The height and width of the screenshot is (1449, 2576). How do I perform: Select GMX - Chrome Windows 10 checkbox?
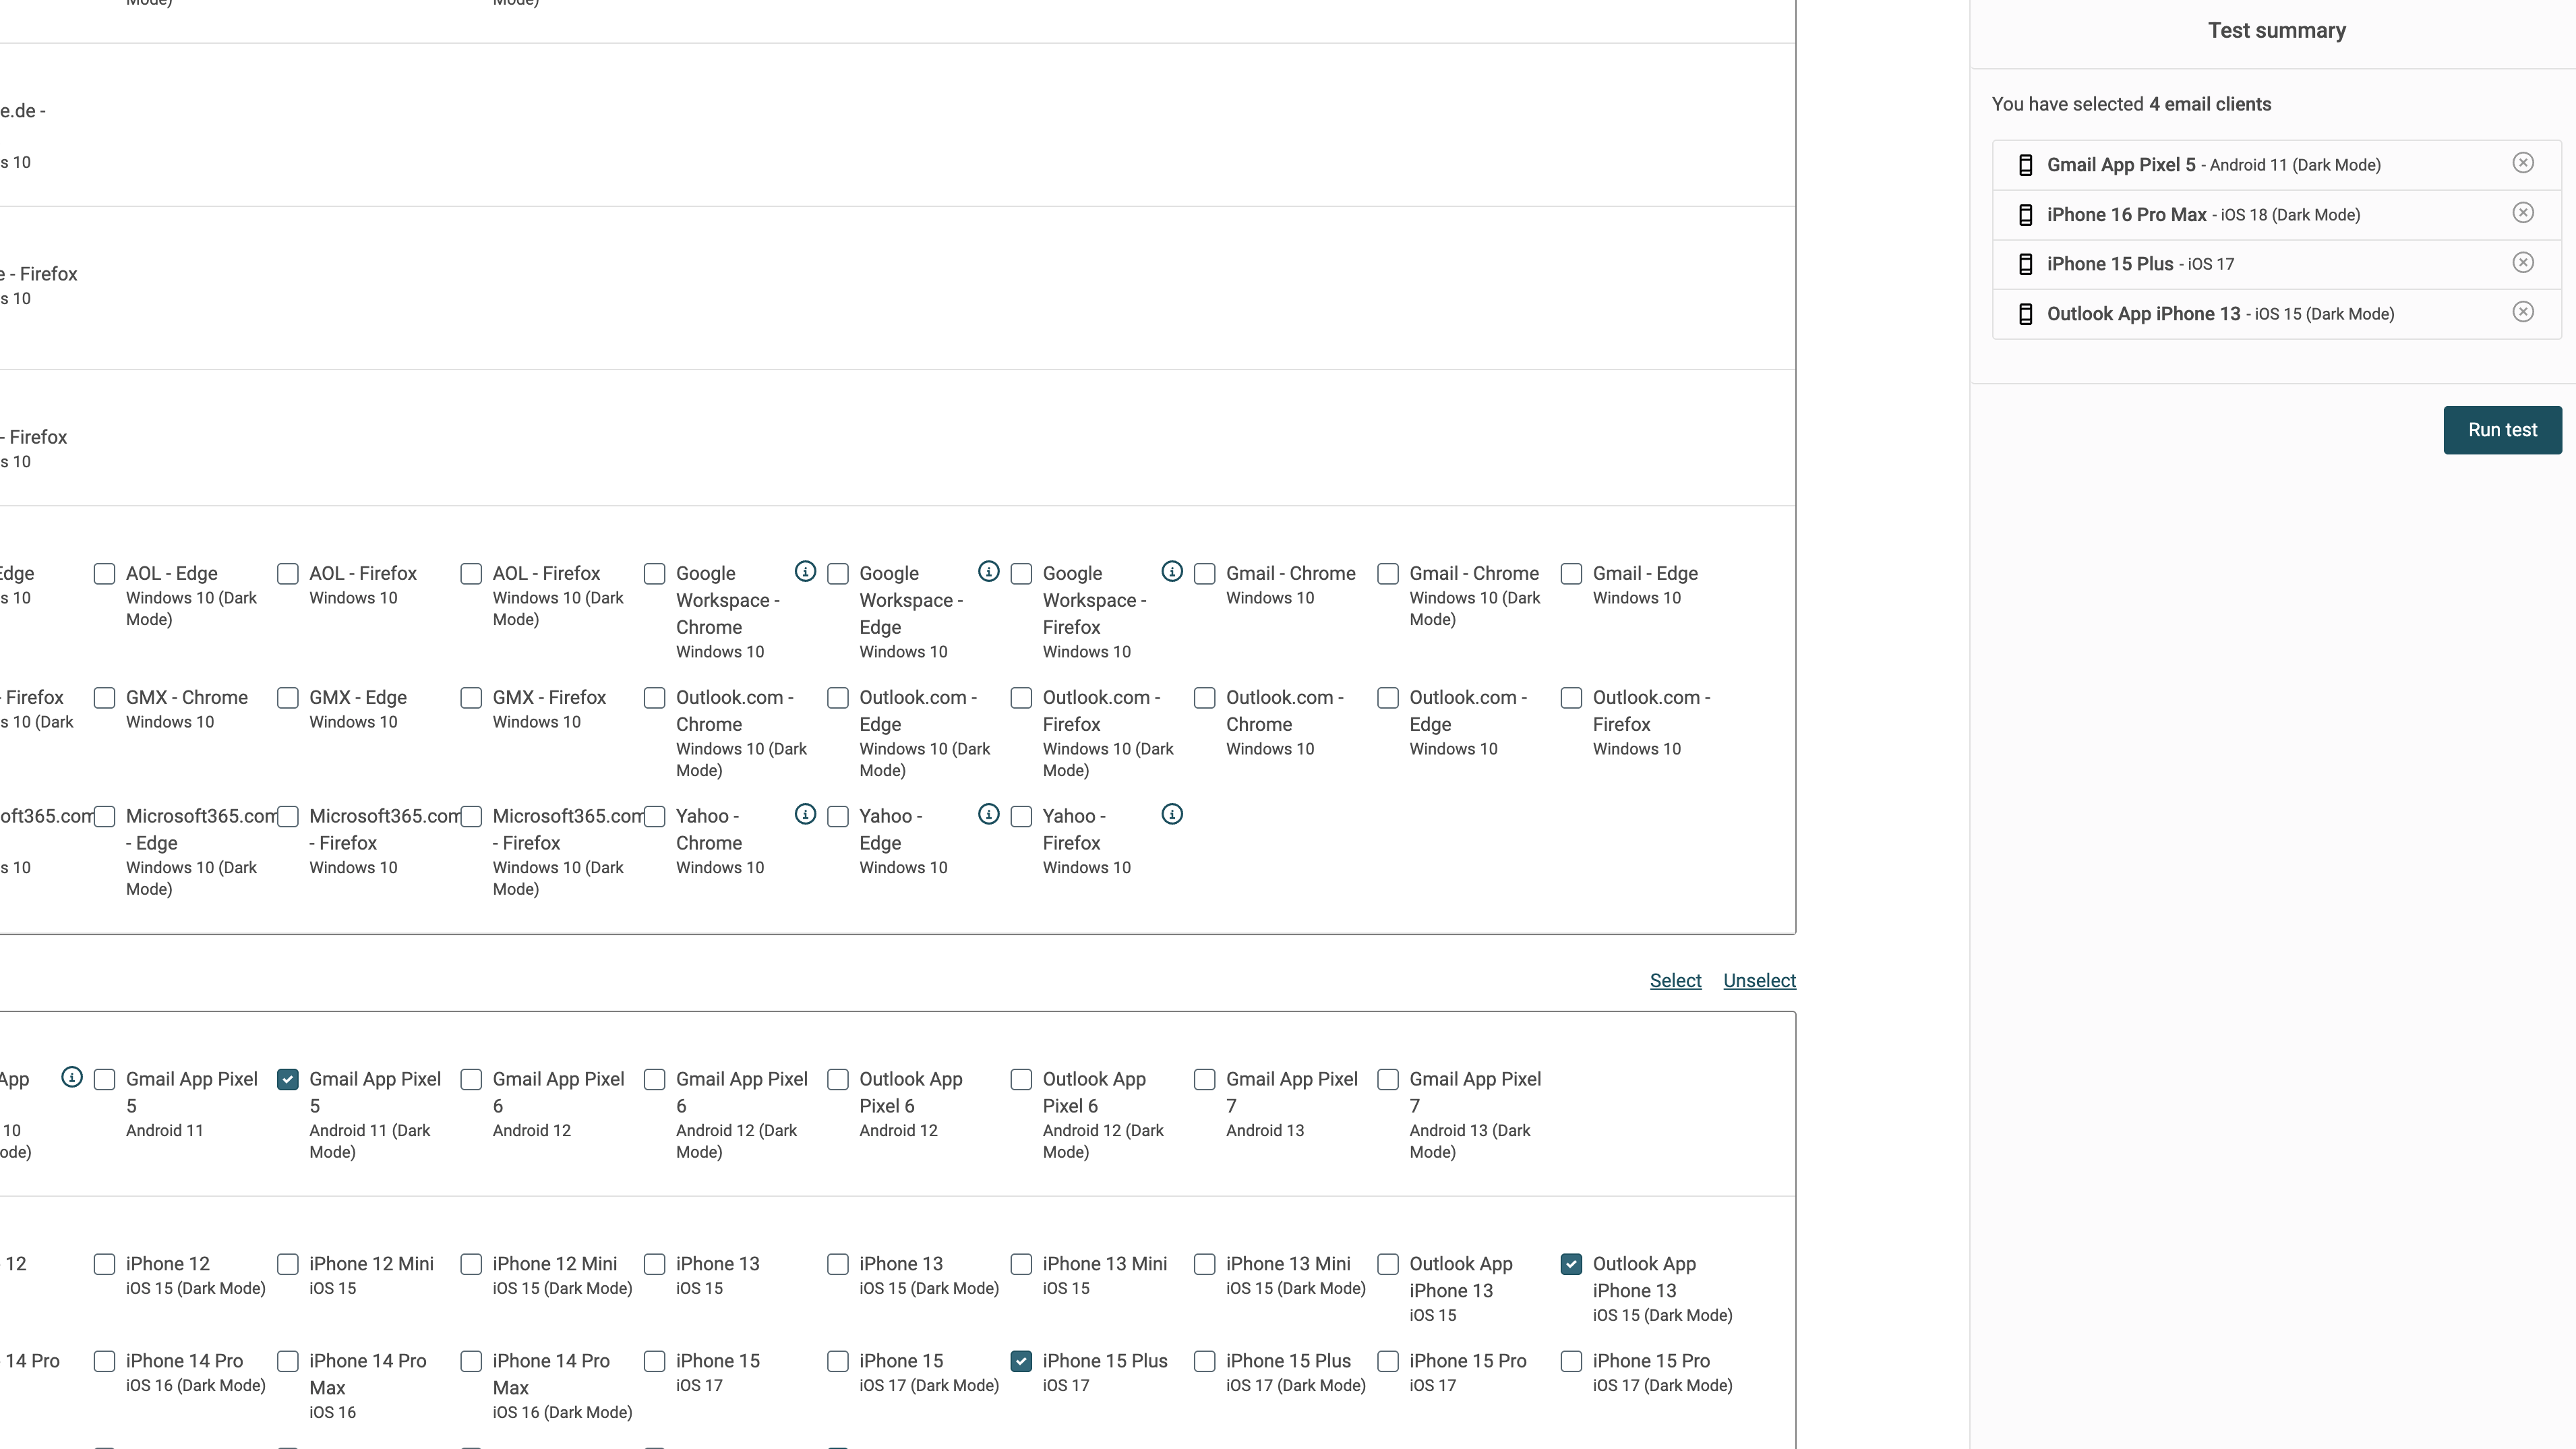click(x=104, y=698)
